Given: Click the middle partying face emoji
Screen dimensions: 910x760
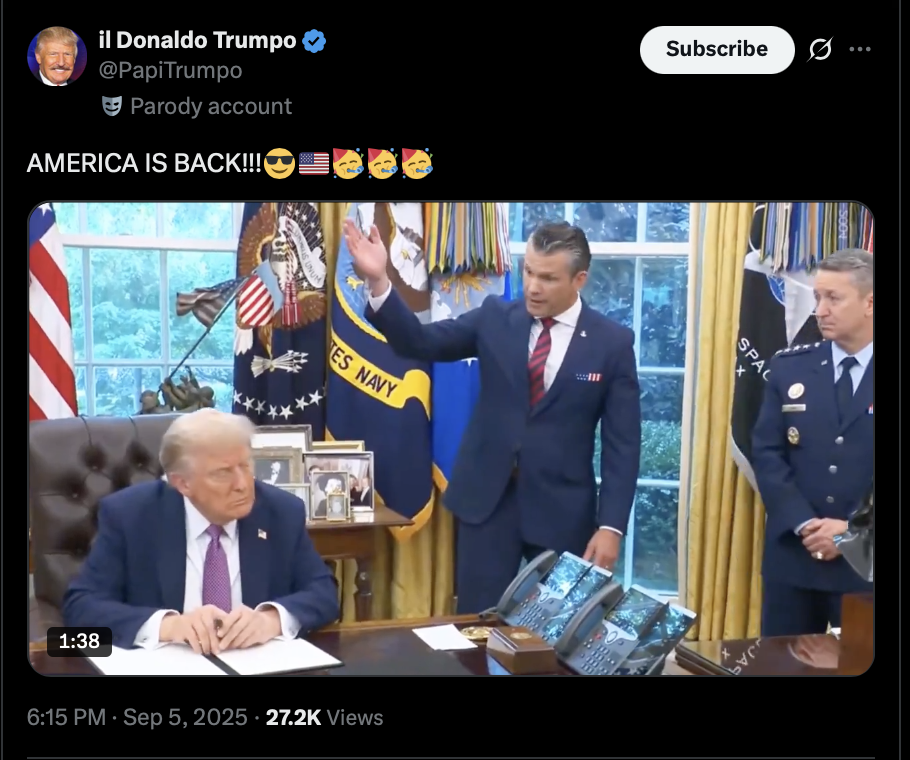Looking at the screenshot, I should [382, 163].
